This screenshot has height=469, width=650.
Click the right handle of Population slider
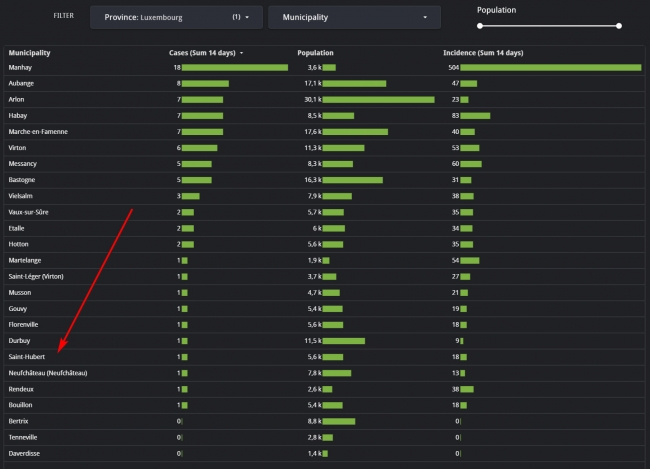tap(619, 26)
